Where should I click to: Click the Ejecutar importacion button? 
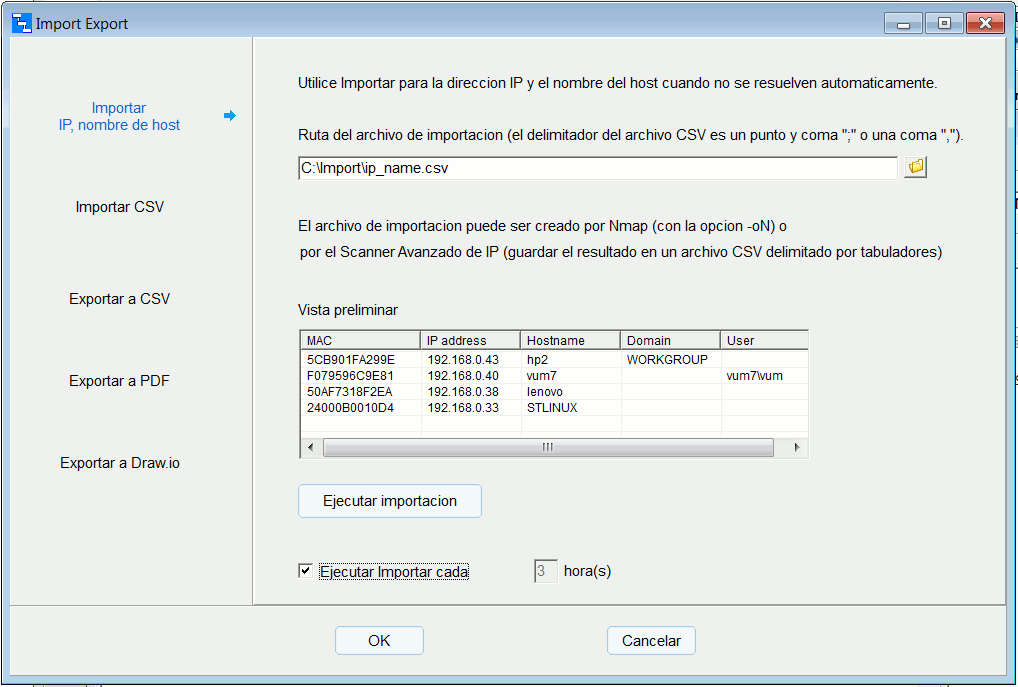(x=389, y=500)
